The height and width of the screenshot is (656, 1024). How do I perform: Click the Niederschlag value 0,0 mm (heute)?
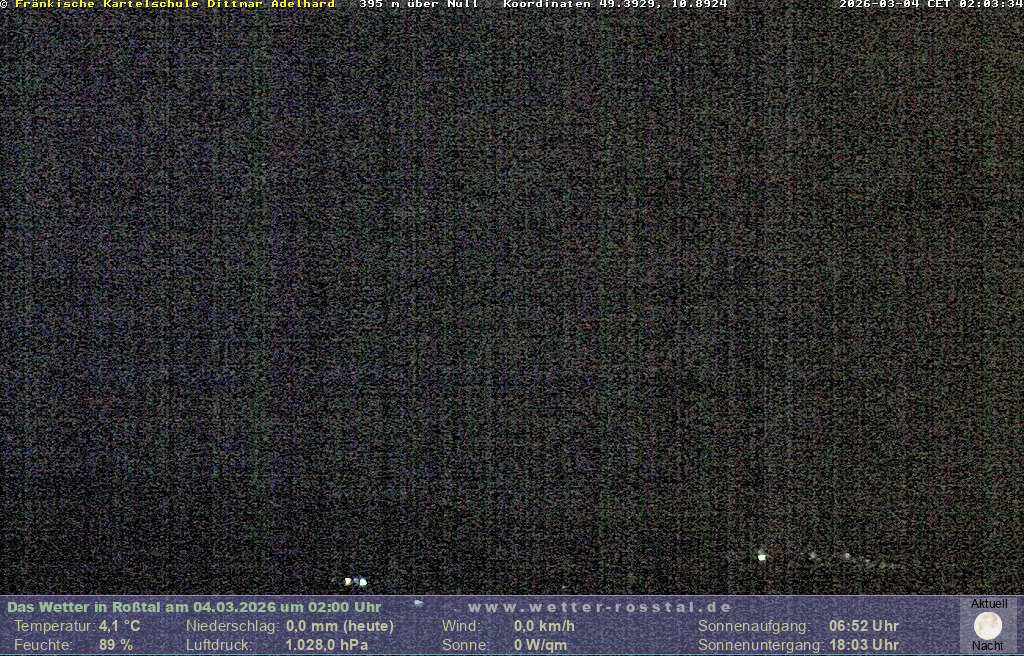pyautogui.click(x=340, y=626)
